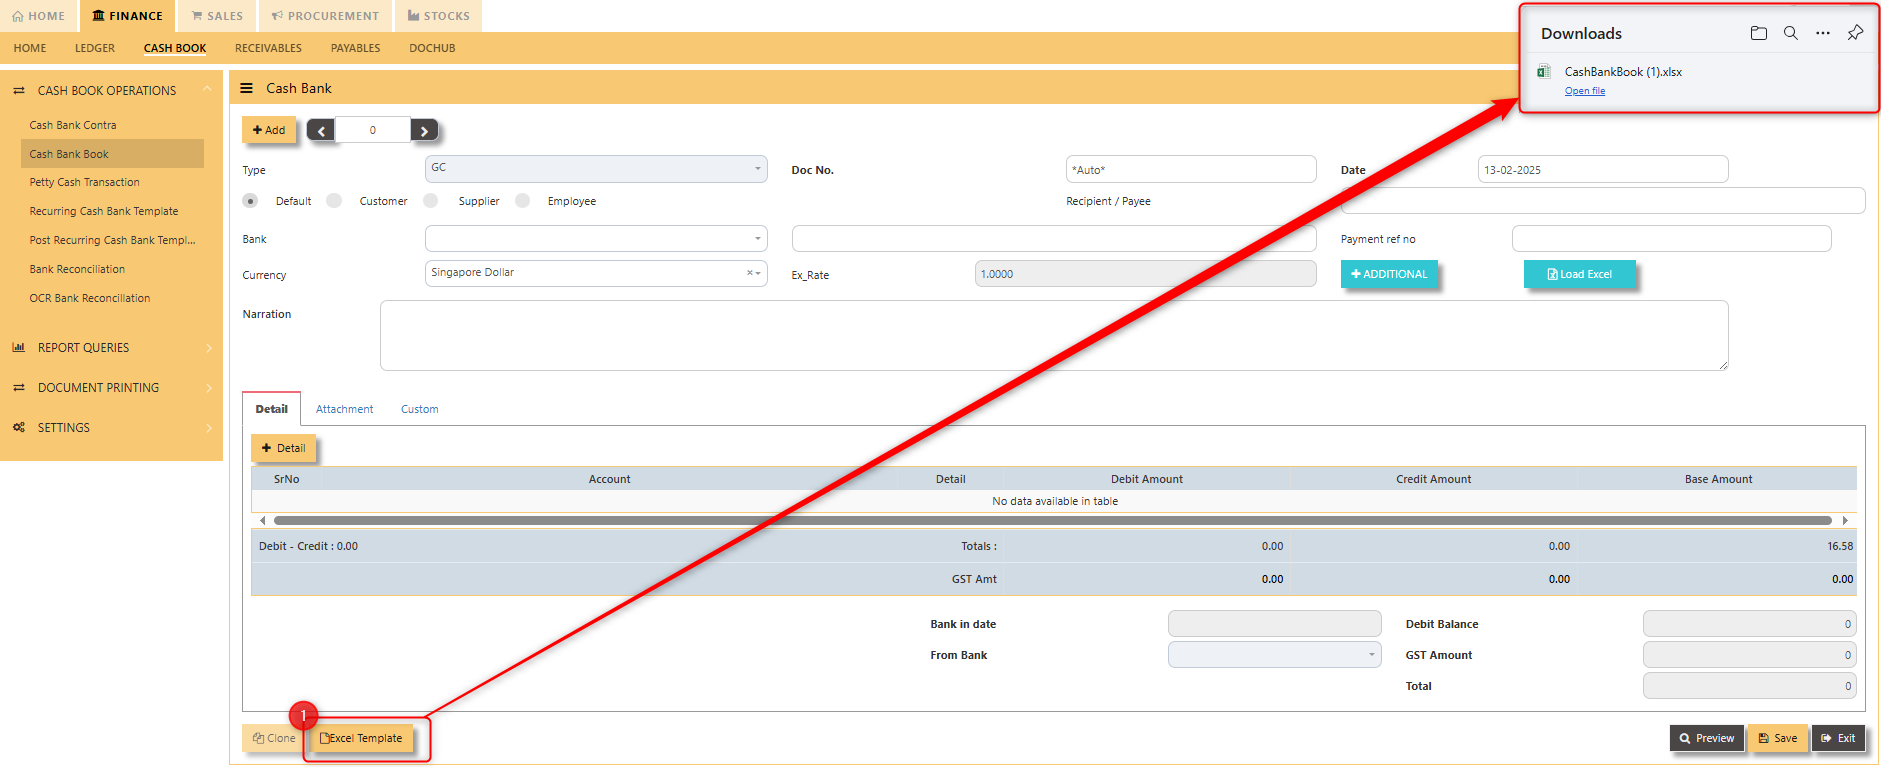
Task: Open Bank Reconciliation in sidebar
Action: [x=77, y=269]
